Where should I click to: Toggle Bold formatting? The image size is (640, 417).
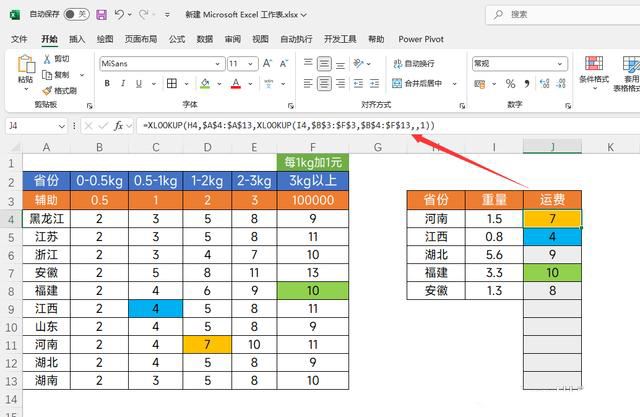coord(107,84)
